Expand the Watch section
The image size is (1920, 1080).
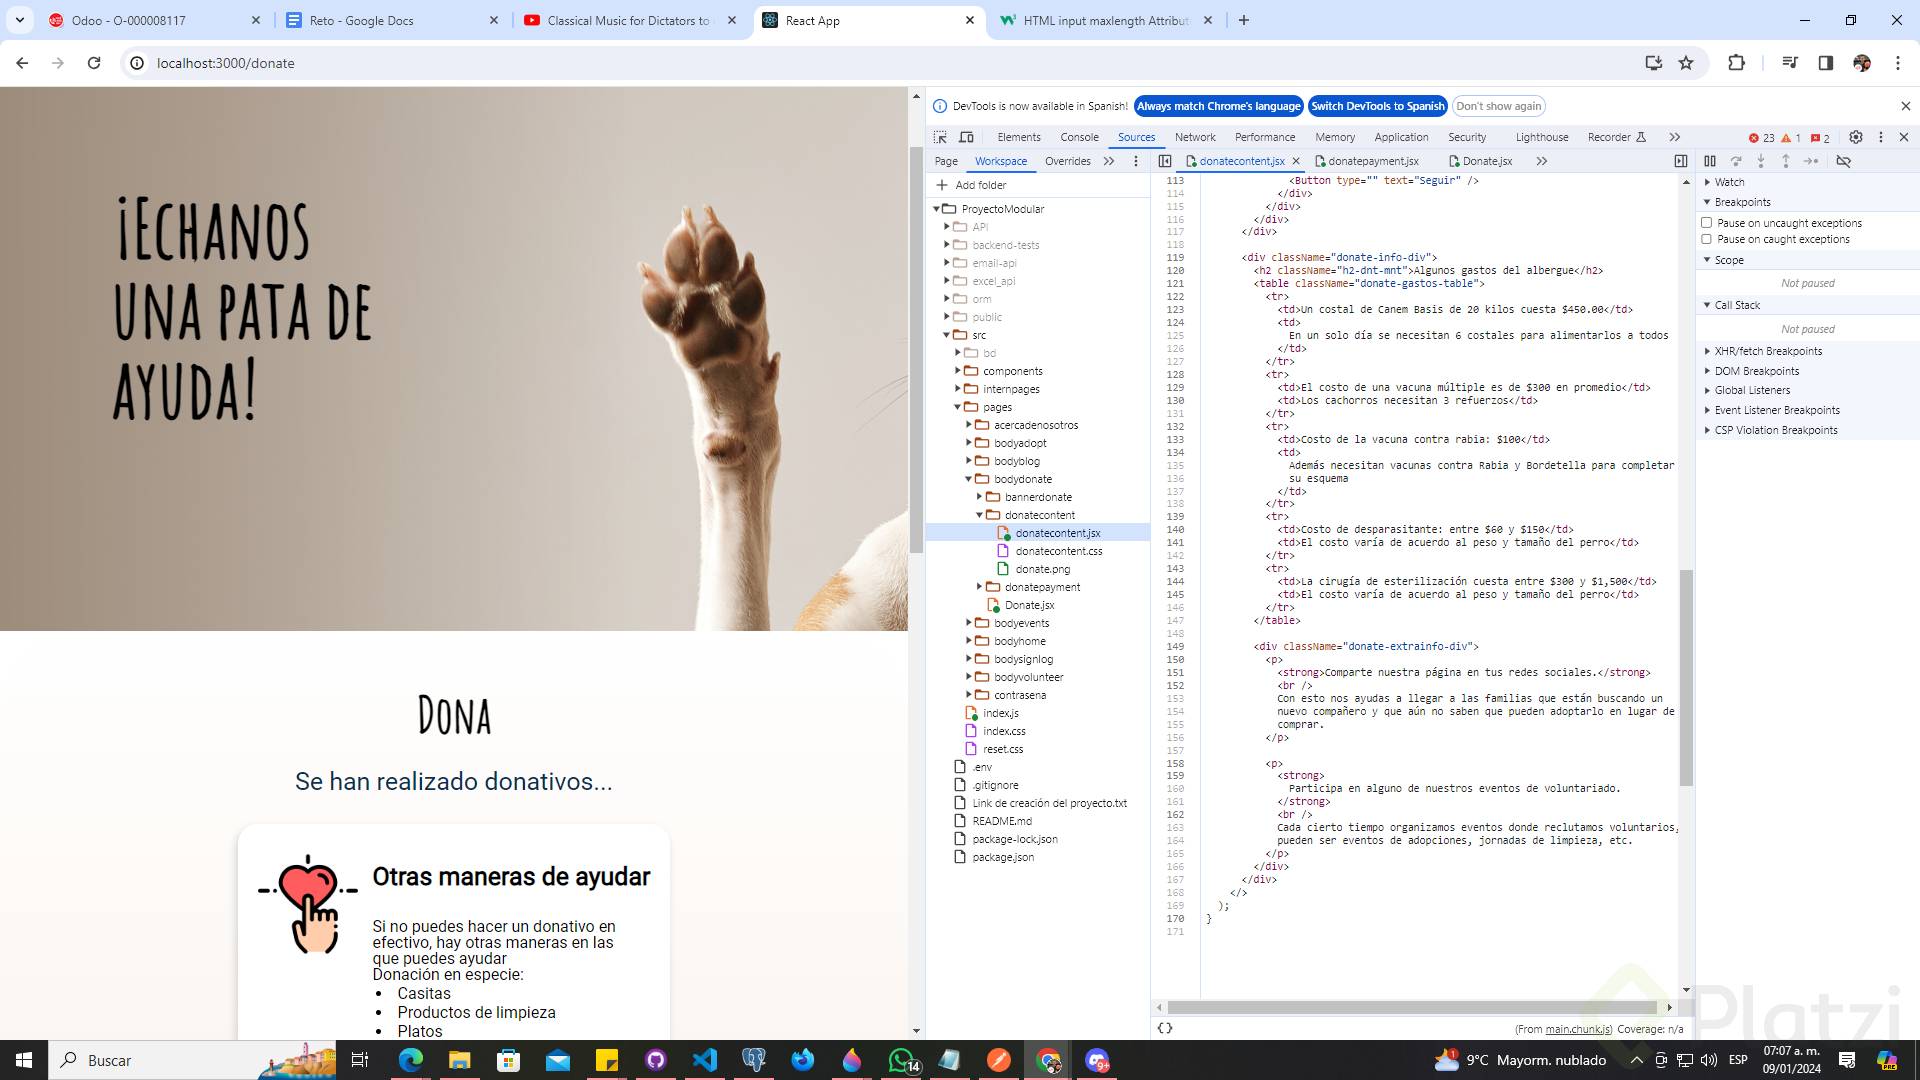coord(1729,182)
